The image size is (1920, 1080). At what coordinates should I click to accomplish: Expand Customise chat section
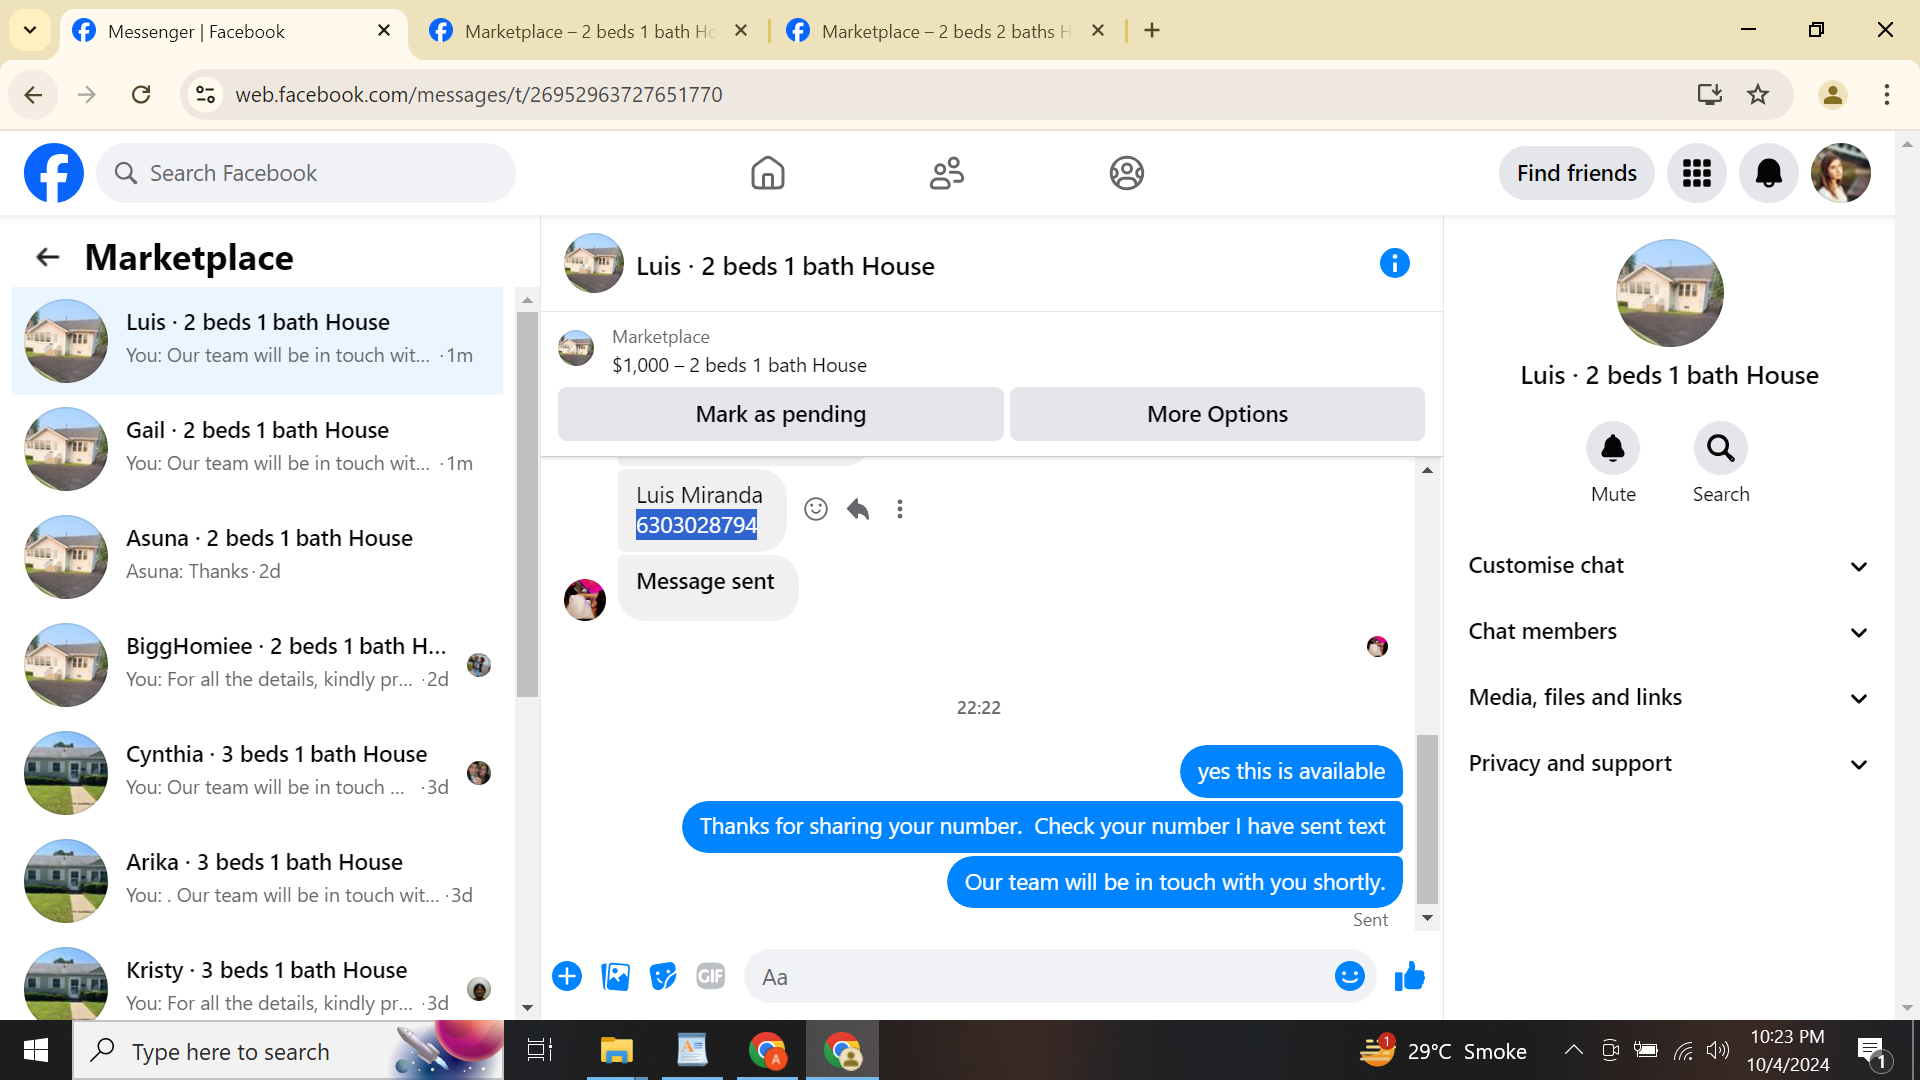tap(1668, 566)
